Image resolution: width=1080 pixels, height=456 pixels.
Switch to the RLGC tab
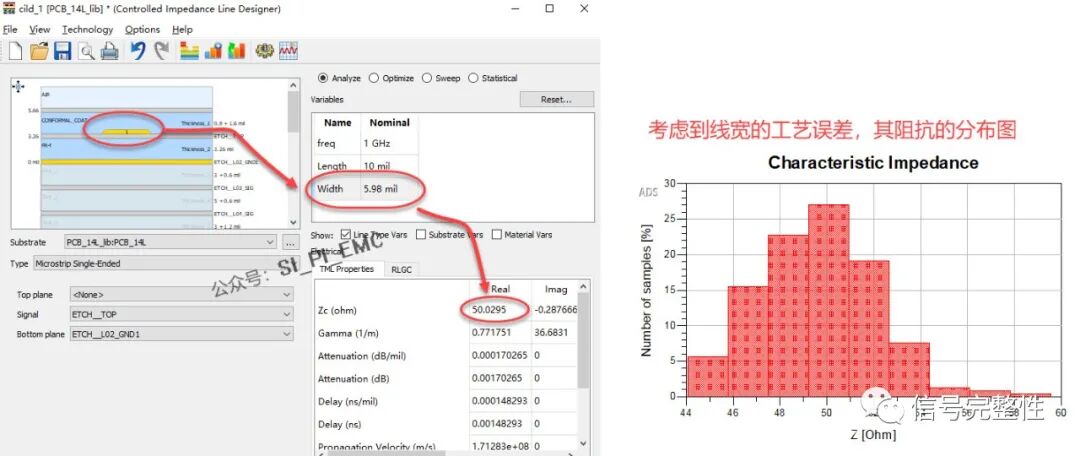tap(401, 269)
